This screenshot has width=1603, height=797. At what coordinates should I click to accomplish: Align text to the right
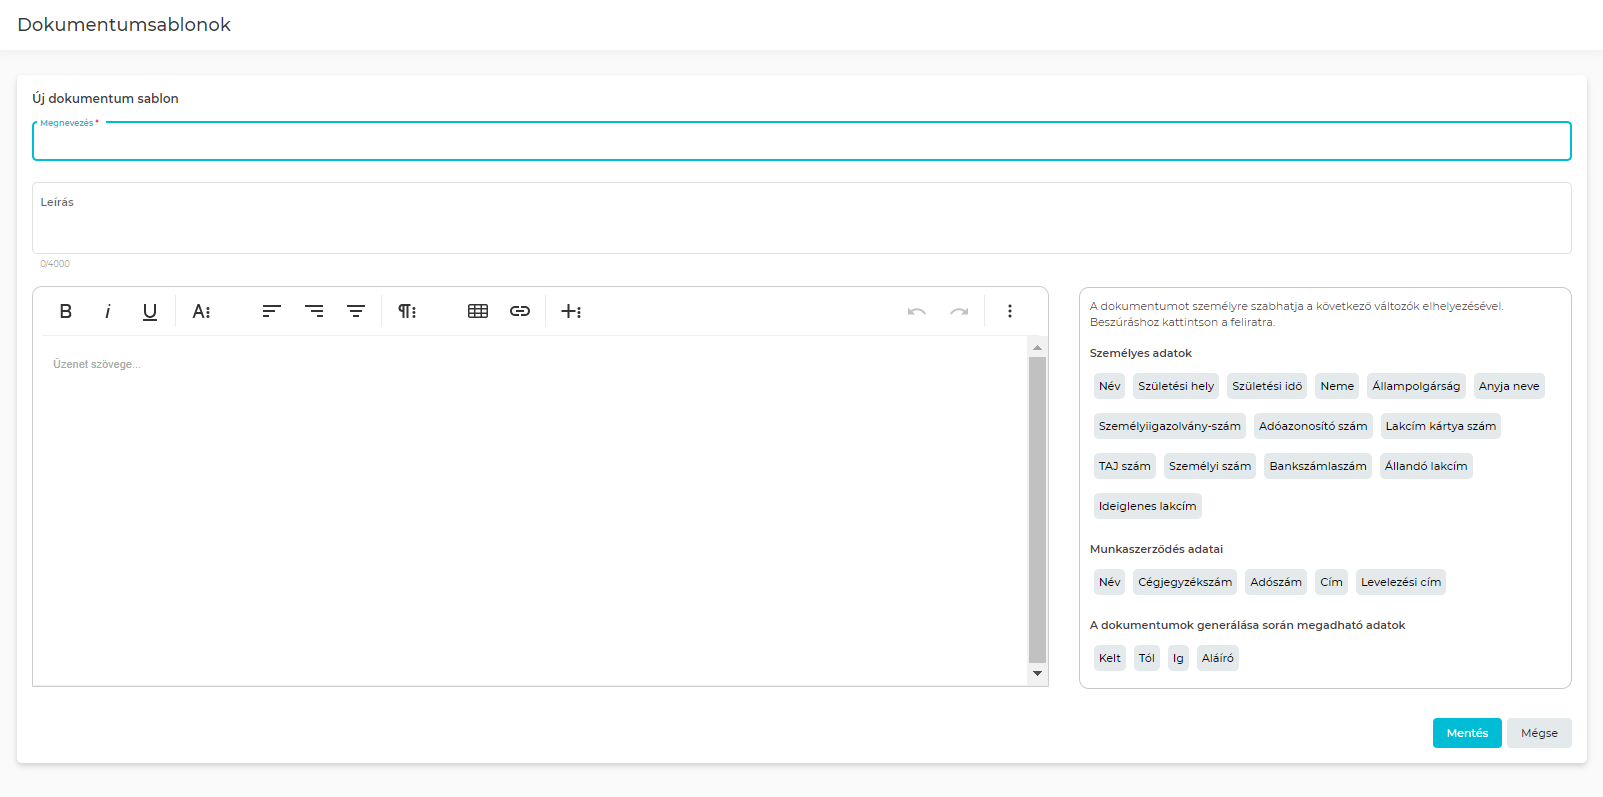(314, 311)
